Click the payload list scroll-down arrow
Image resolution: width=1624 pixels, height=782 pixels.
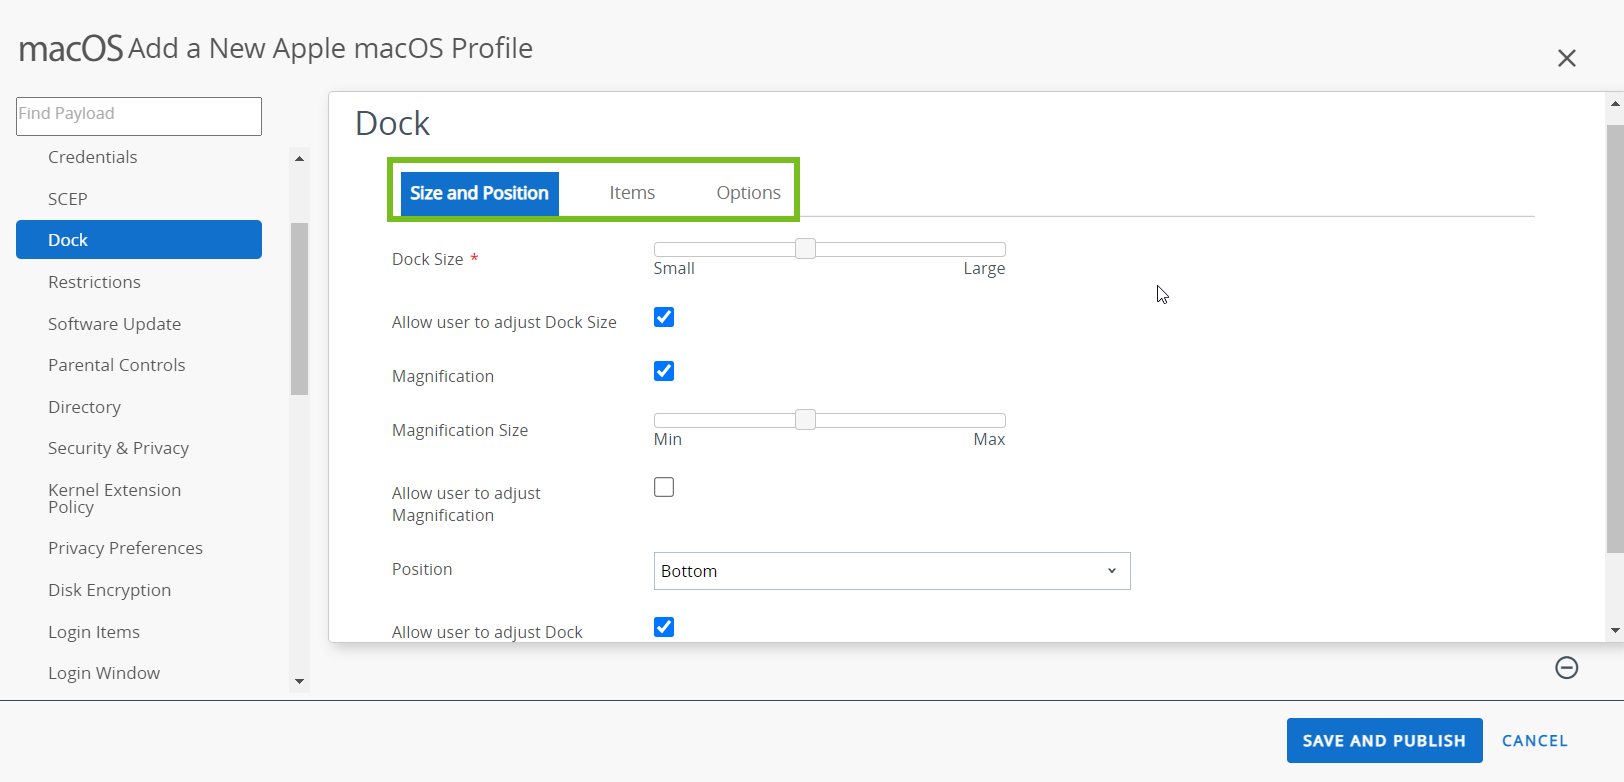point(299,682)
